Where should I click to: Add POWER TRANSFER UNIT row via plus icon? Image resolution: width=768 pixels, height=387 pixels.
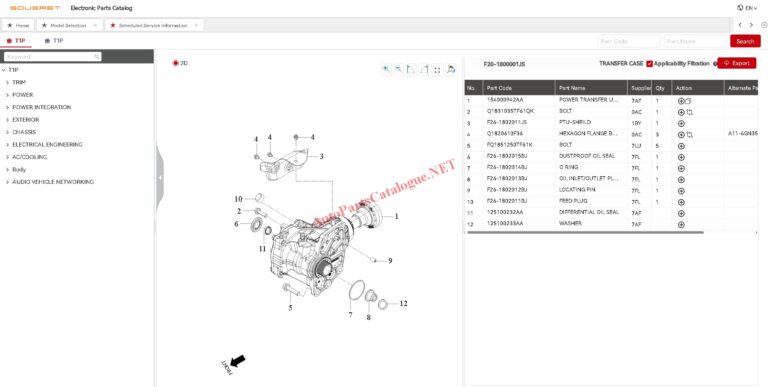681,101
